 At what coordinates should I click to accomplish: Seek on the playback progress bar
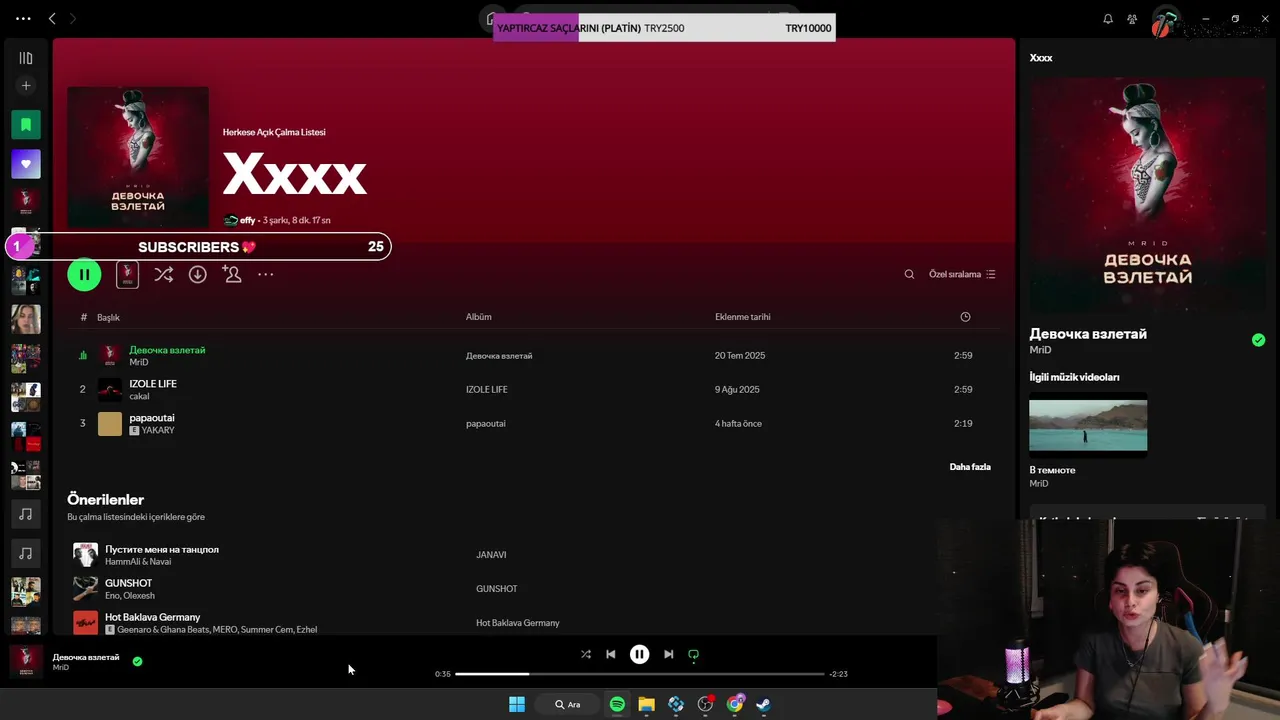[640, 674]
